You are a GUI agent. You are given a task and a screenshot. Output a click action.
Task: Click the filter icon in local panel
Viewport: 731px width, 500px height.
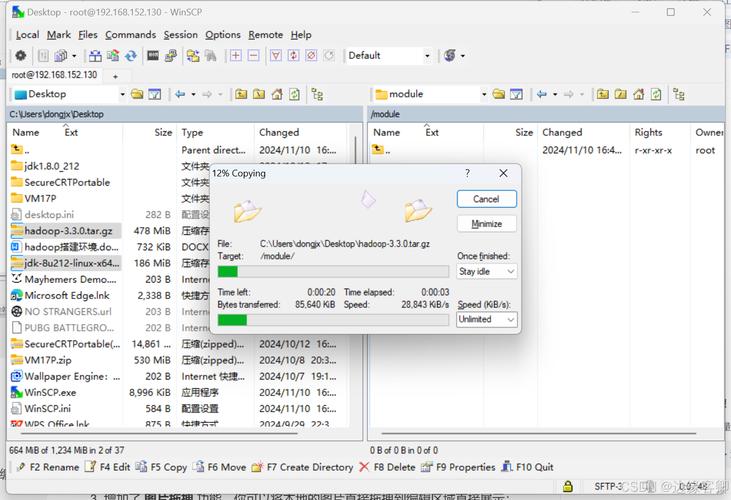click(x=154, y=94)
